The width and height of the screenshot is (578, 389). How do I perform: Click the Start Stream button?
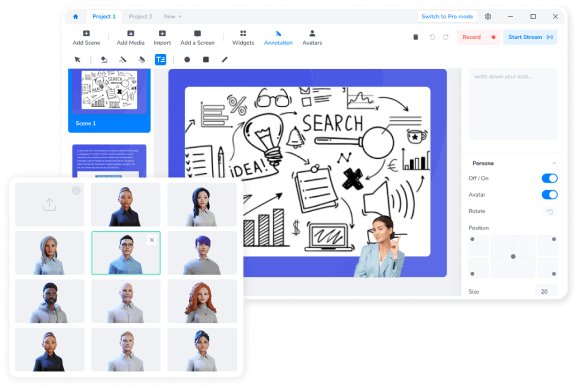coord(530,37)
